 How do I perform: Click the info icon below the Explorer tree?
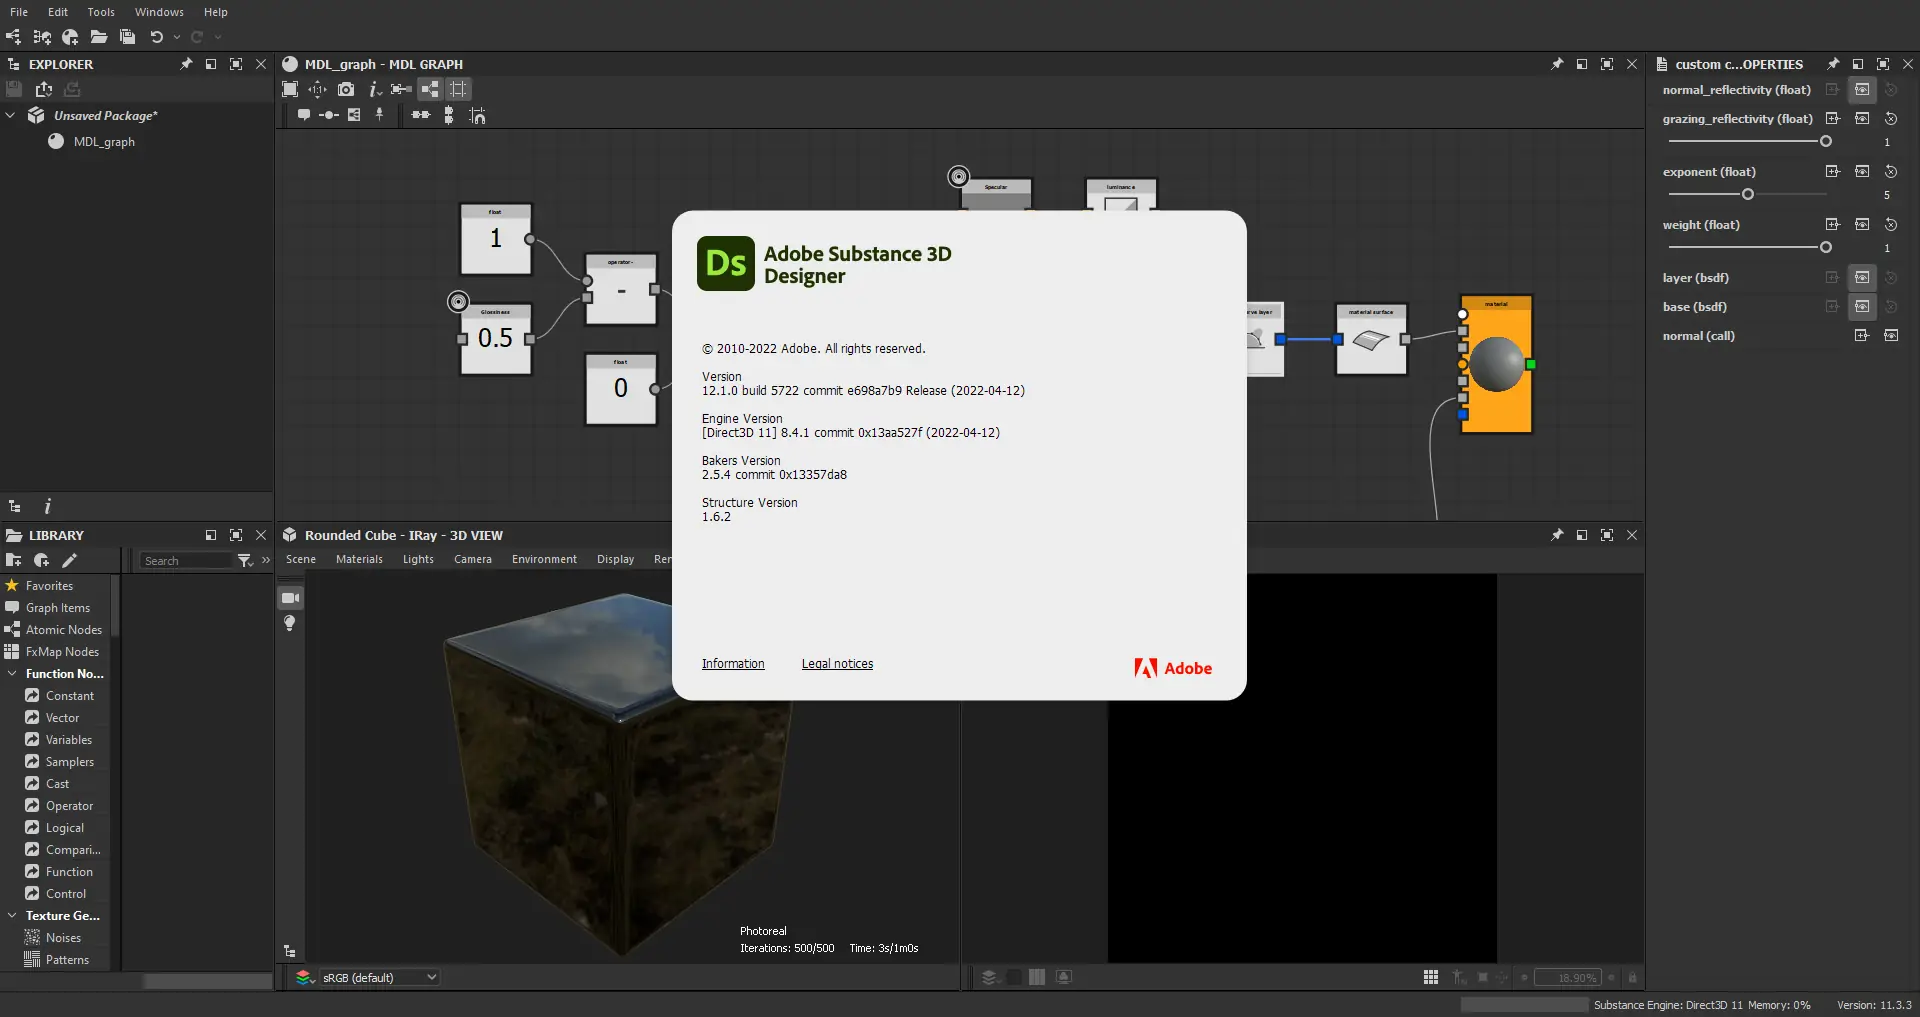[x=47, y=506]
